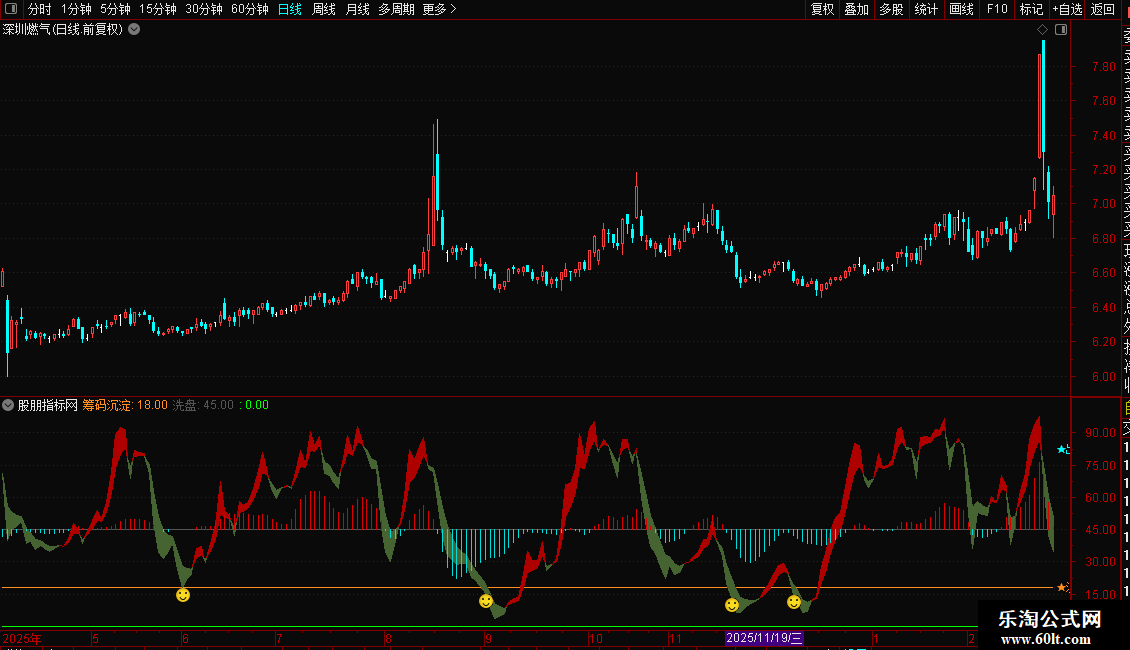The height and width of the screenshot is (650, 1130).
Task: Switch to the 60分钟 period tab
Action: coord(249,9)
